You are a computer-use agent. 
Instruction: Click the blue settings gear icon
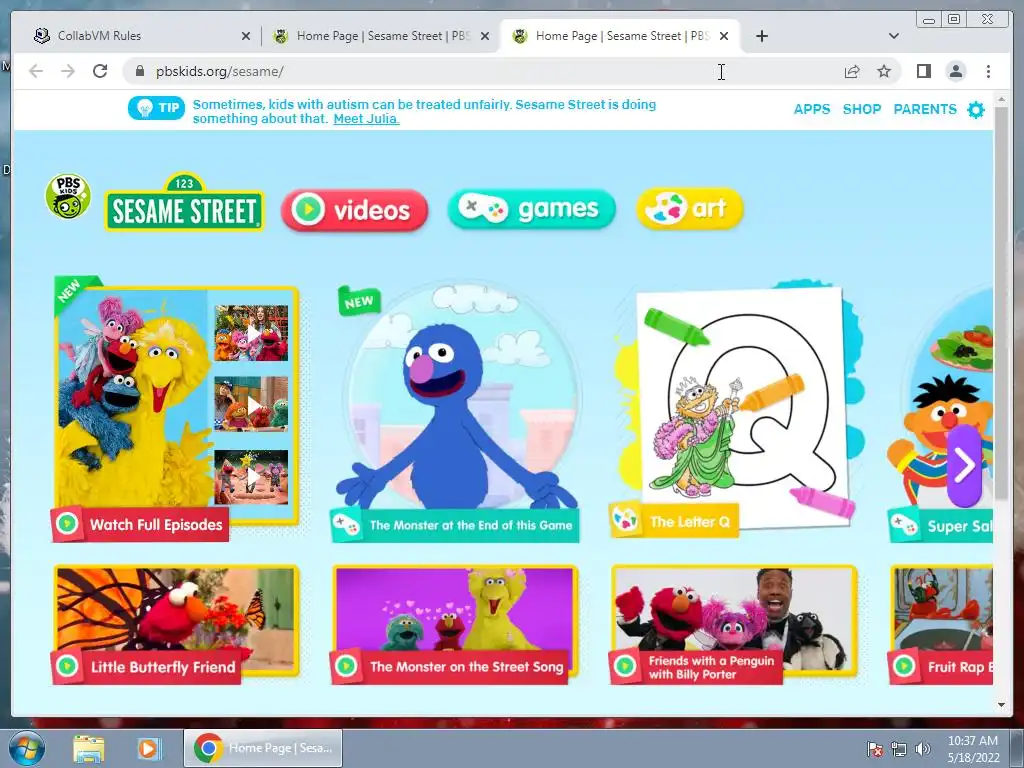pyautogui.click(x=976, y=110)
